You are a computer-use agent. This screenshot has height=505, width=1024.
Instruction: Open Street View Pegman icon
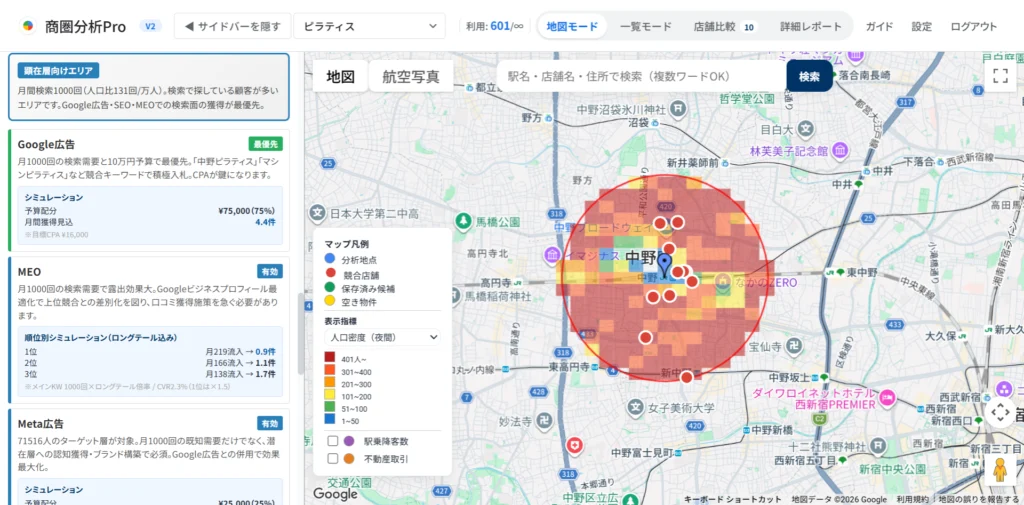(x=1000, y=470)
